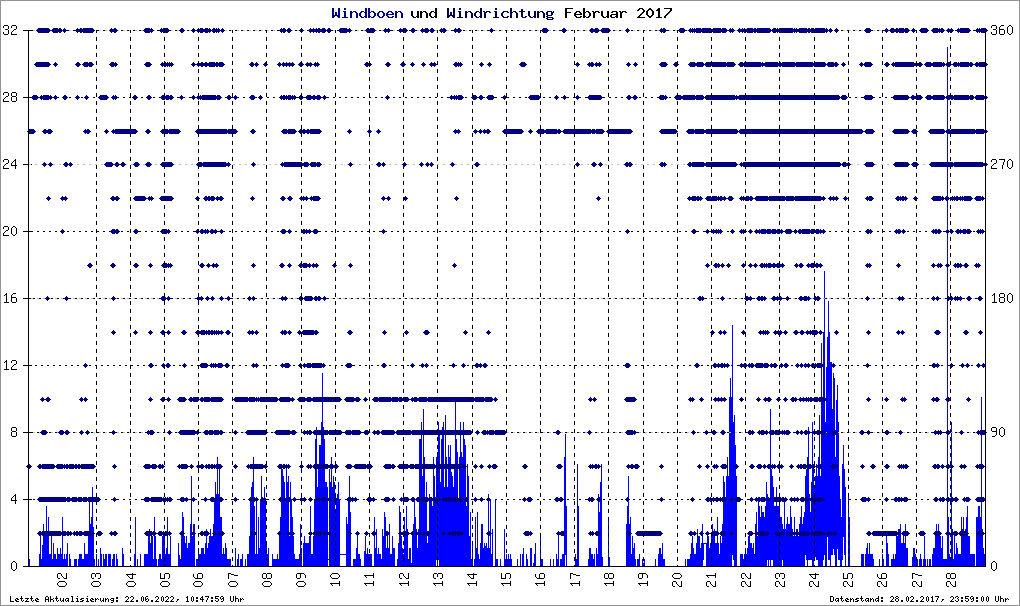Image resolution: width=1020 pixels, height=606 pixels.
Task: Click day 10 on the date axis
Action: pos(335,580)
